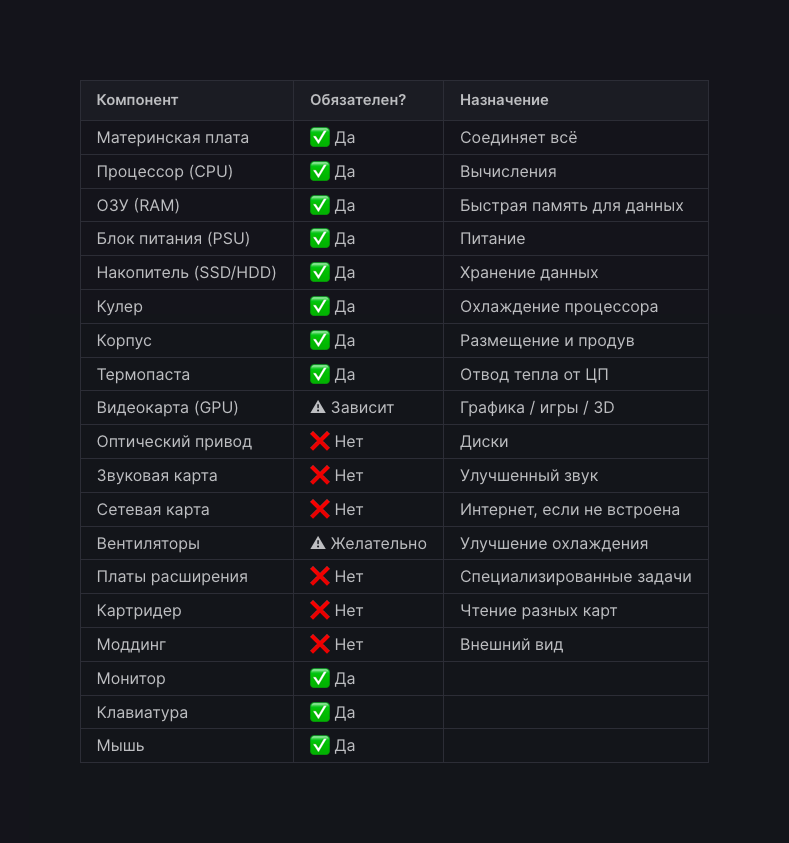Viewport: 789px width, 843px height.
Task: Click the red cross in Оптический привод row
Action: [320, 442]
